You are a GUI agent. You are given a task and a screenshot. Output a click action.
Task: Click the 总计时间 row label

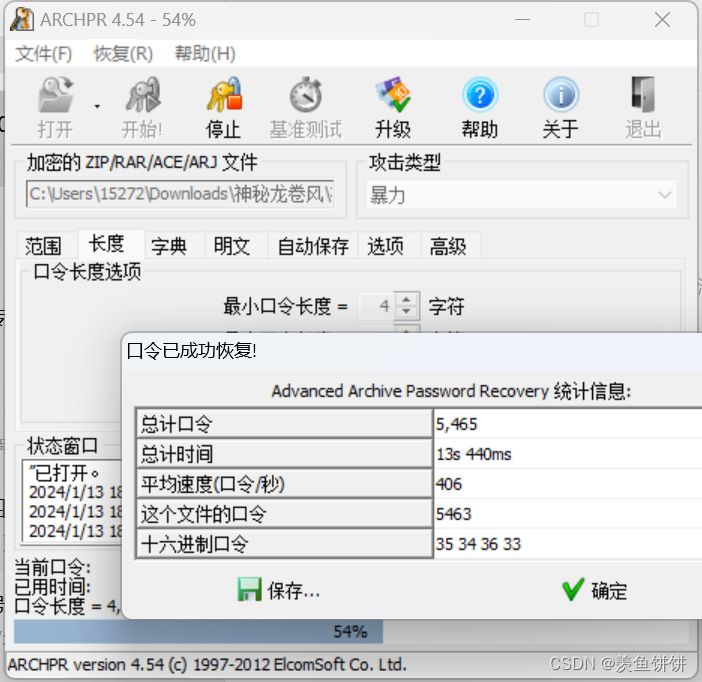pos(284,454)
